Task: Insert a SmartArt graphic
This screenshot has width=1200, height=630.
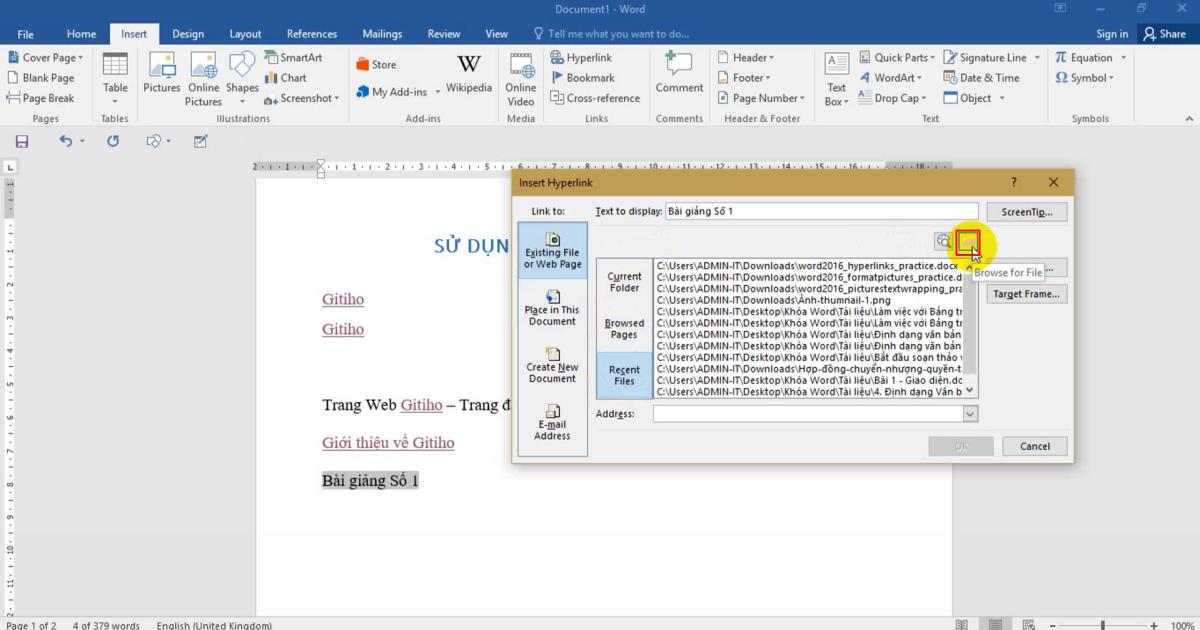Action: [295, 57]
